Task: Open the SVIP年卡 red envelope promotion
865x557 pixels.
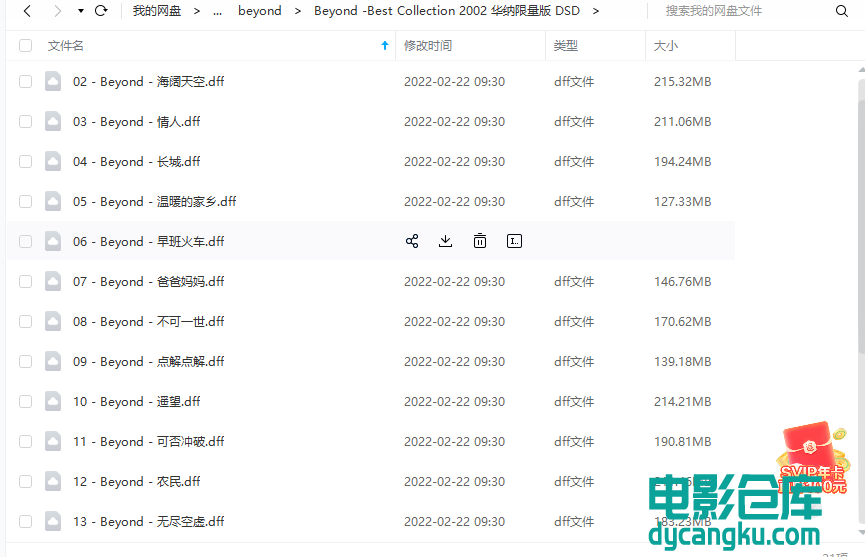Action: click(812, 458)
